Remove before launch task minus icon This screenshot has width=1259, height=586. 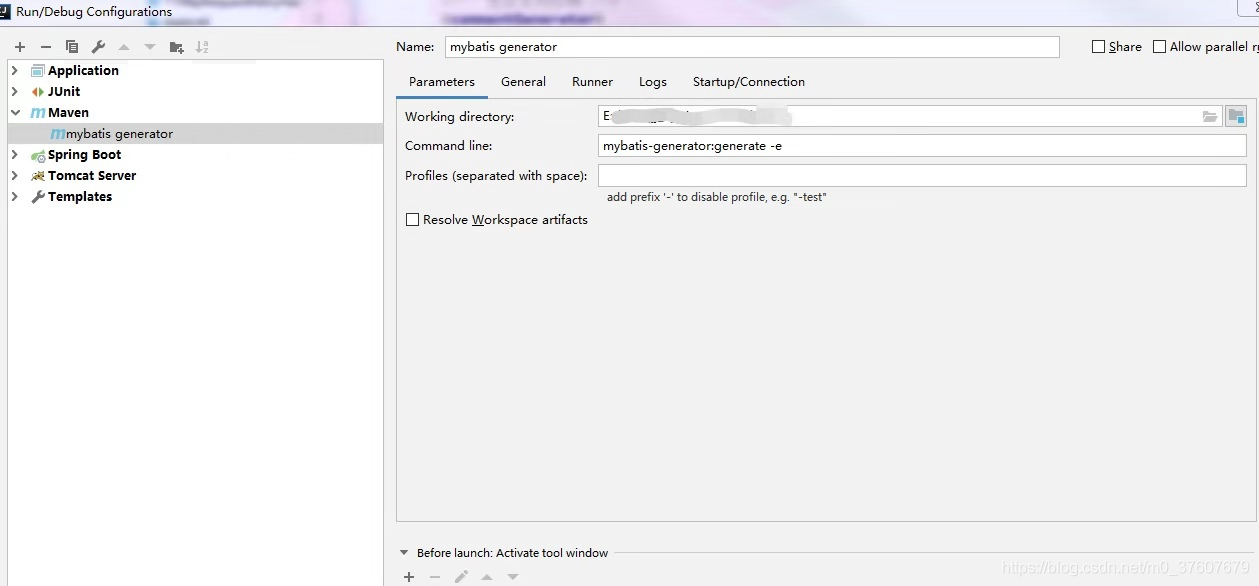(435, 577)
